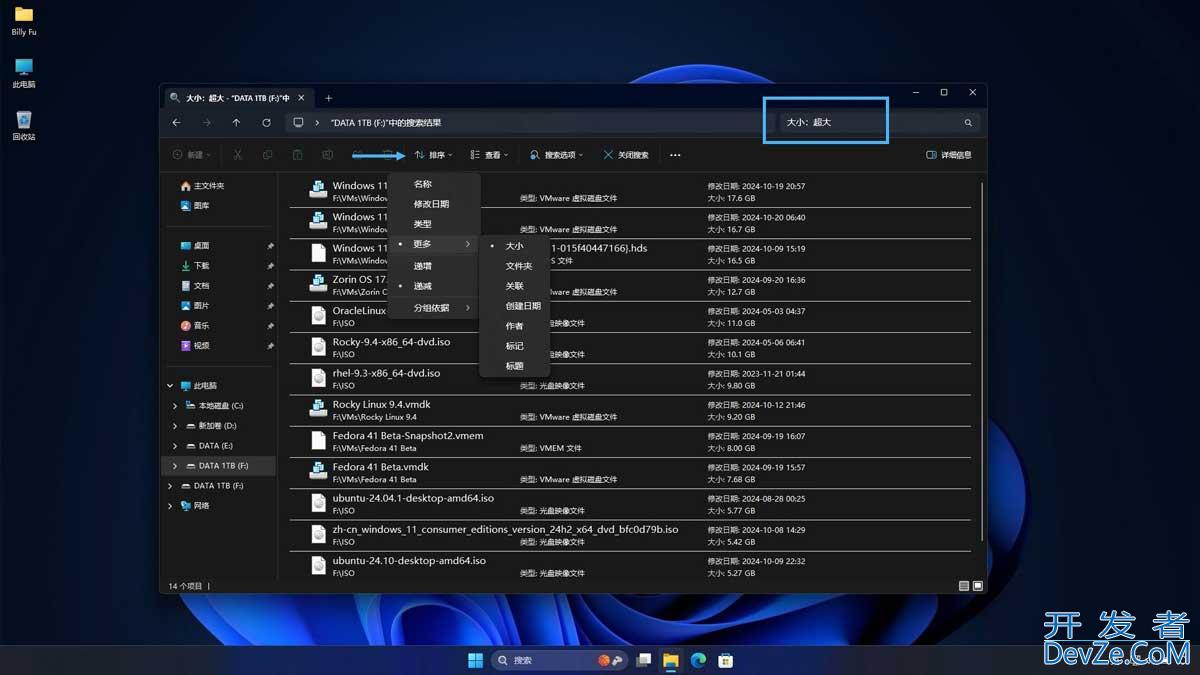Screen dimensions: 1200x675
Task: Expand the 网络 tree node
Action: point(170,506)
